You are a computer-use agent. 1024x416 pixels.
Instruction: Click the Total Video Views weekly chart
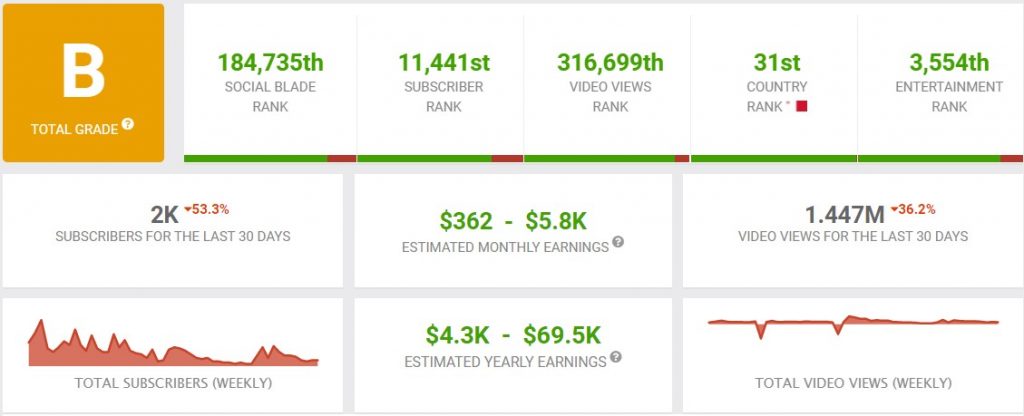click(853, 326)
